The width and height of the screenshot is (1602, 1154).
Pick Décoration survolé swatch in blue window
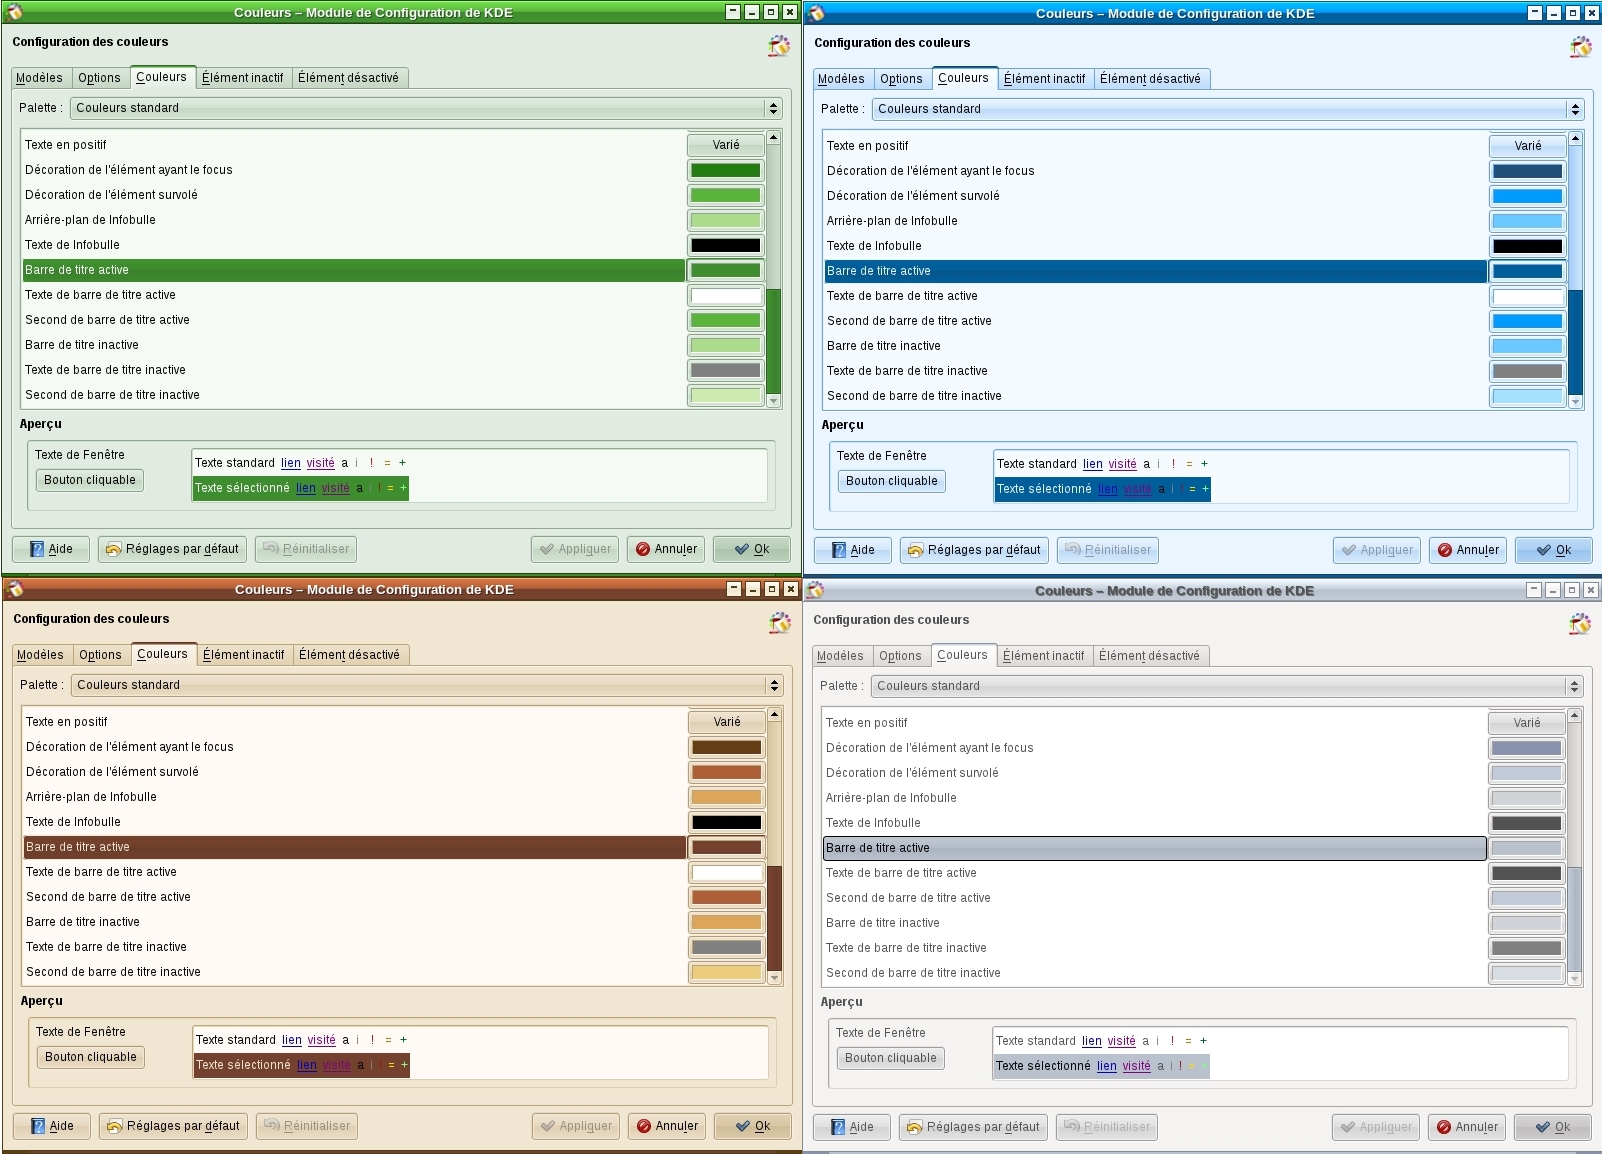coord(1528,196)
